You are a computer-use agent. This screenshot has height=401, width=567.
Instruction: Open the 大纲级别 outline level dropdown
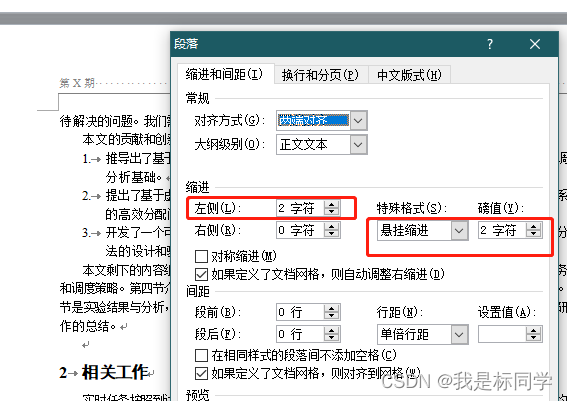click(x=358, y=145)
